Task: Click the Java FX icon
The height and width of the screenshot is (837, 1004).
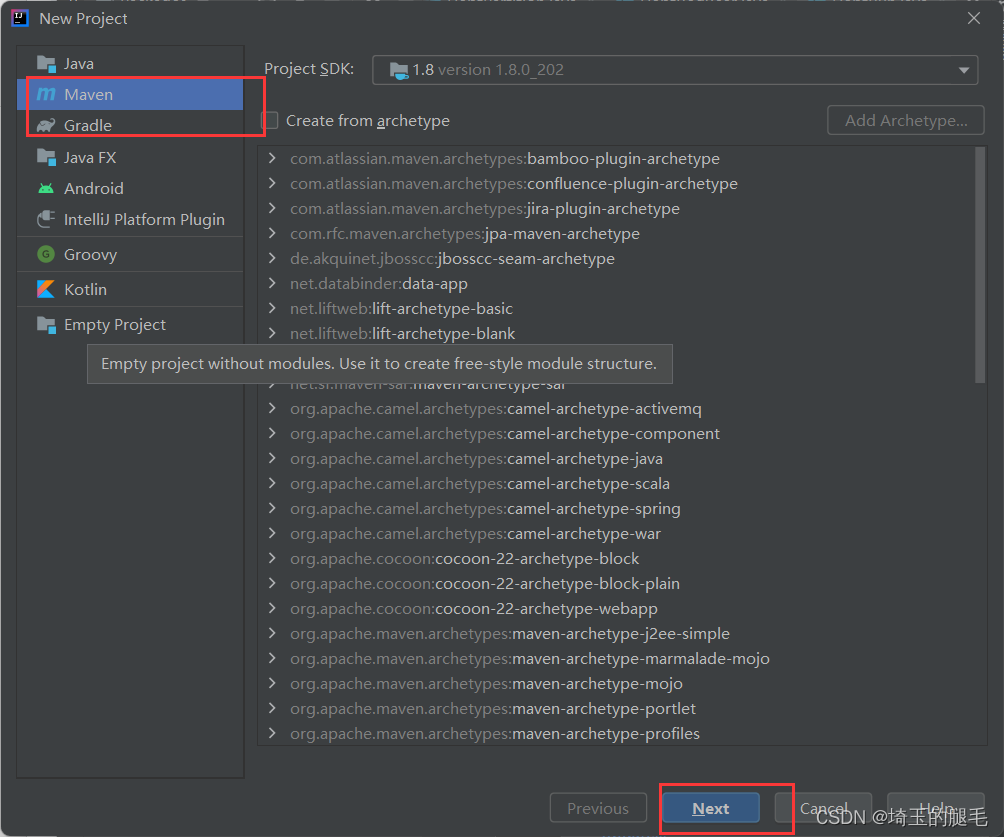Action: (x=46, y=157)
